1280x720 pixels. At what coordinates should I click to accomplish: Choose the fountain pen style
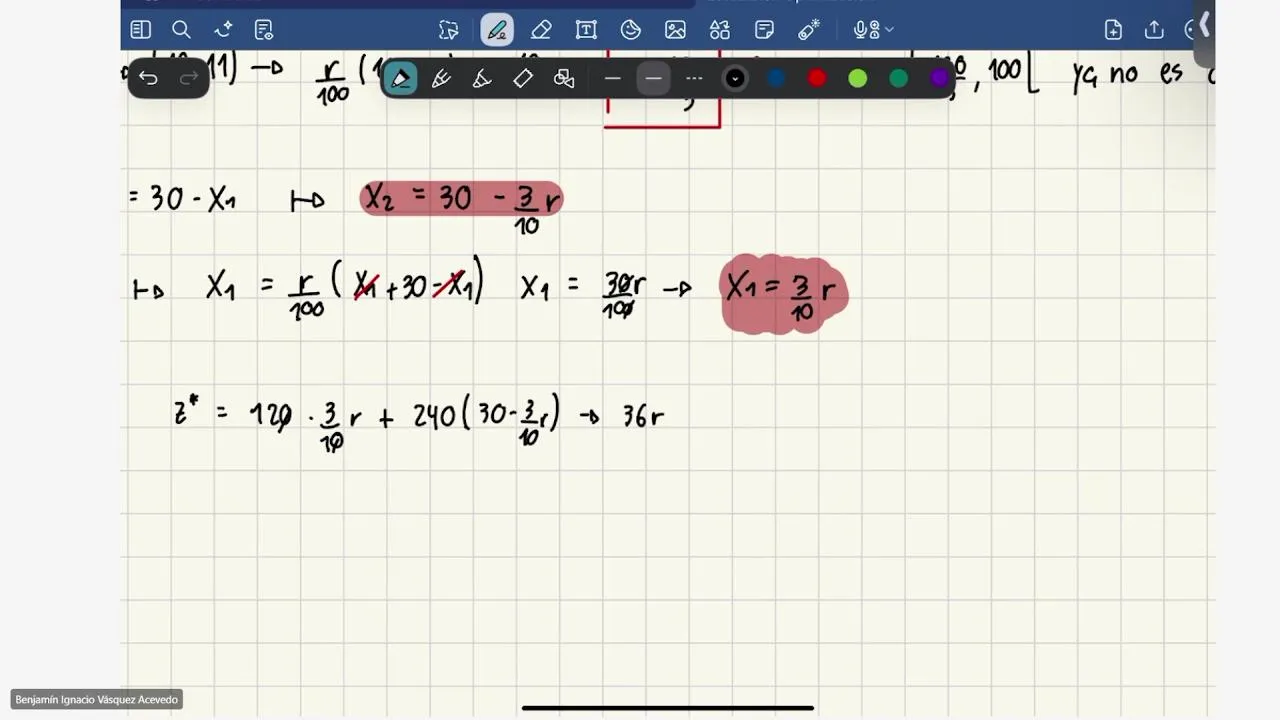coord(401,78)
